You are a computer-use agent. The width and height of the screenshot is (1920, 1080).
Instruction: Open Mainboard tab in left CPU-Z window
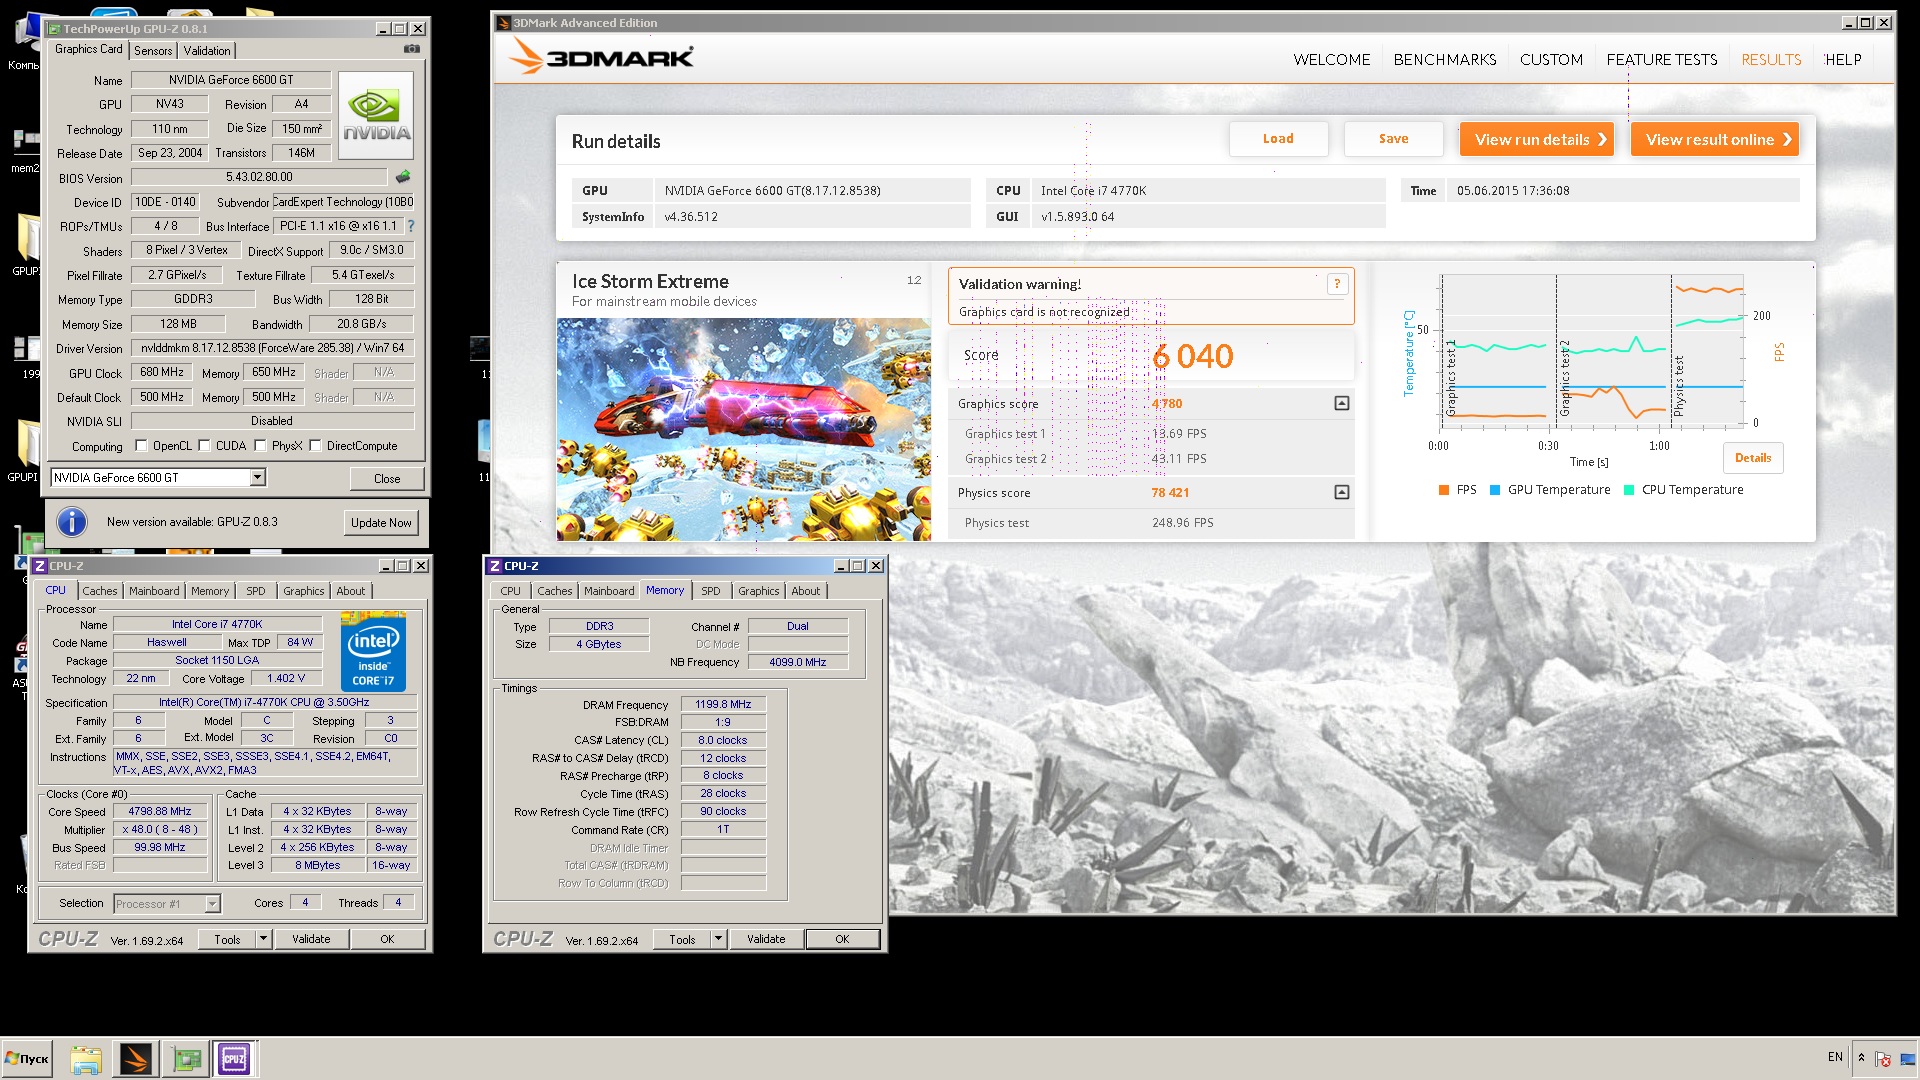coord(154,591)
